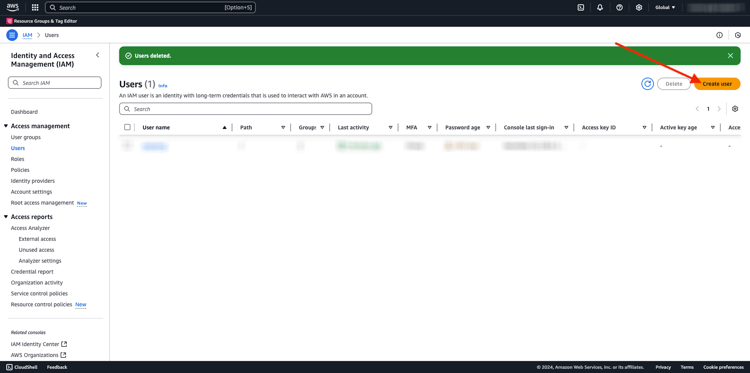This screenshot has width=750, height=373.
Task: Dismiss the Users deleted banner
Action: click(x=730, y=56)
